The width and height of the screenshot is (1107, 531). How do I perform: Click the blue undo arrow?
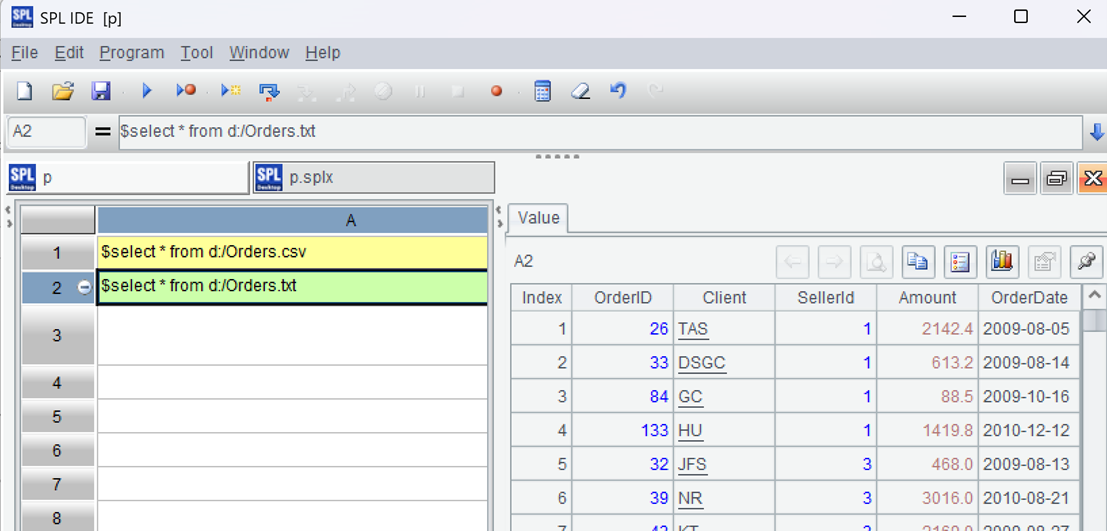(618, 91)
